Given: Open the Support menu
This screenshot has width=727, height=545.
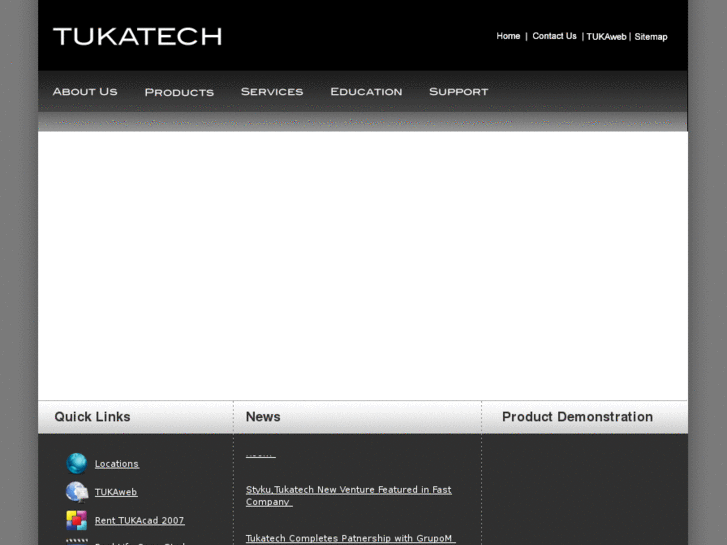Looking at the screenshot, I should [459, 92].
